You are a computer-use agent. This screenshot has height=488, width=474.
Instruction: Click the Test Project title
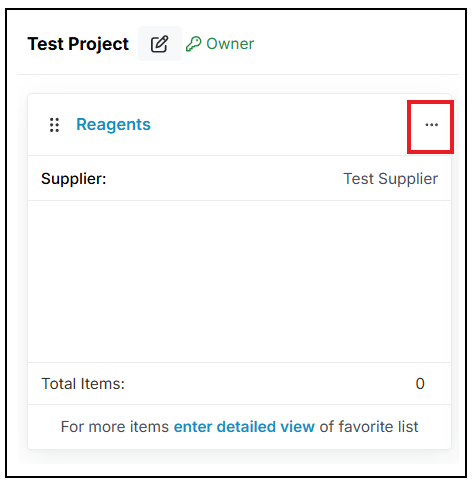(x=78, y=44)
